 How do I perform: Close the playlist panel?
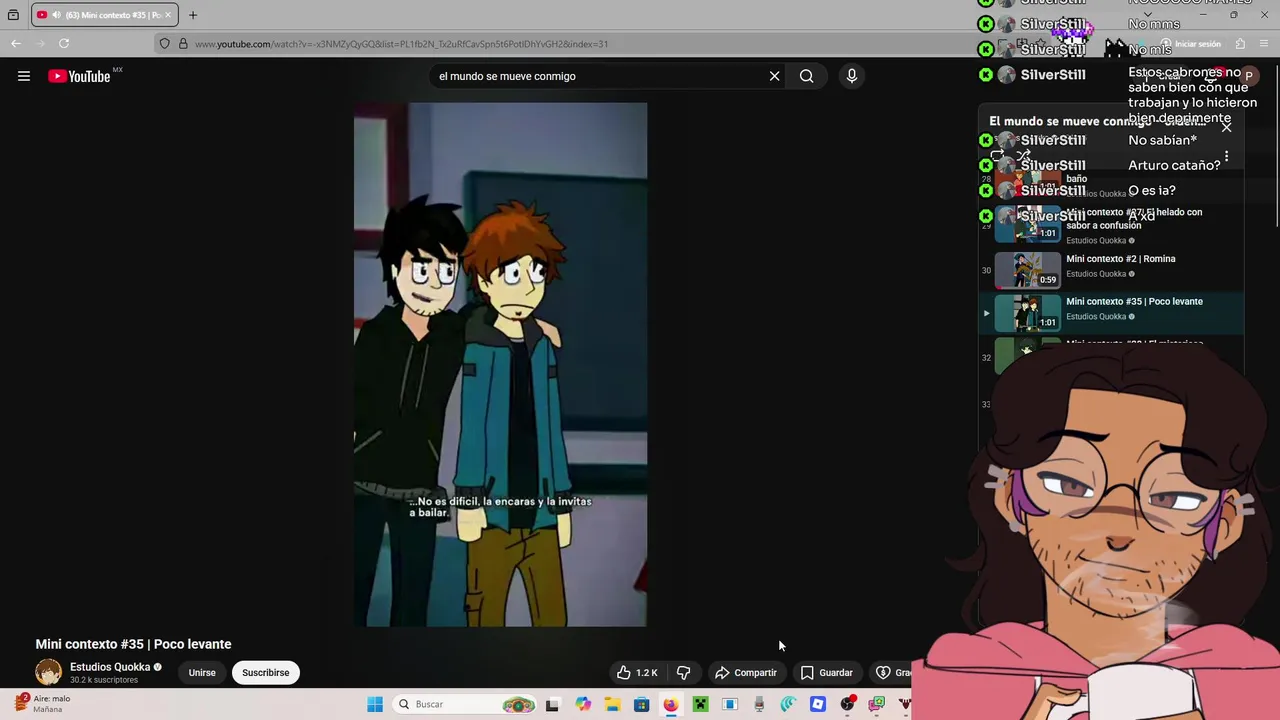[x=1226, y=127]
